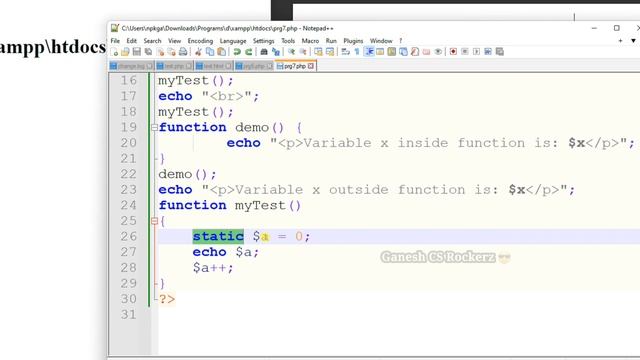The height and width of the screenshot is (360, 640).
Task: Open the Tools menu
Action: [288, 41]
